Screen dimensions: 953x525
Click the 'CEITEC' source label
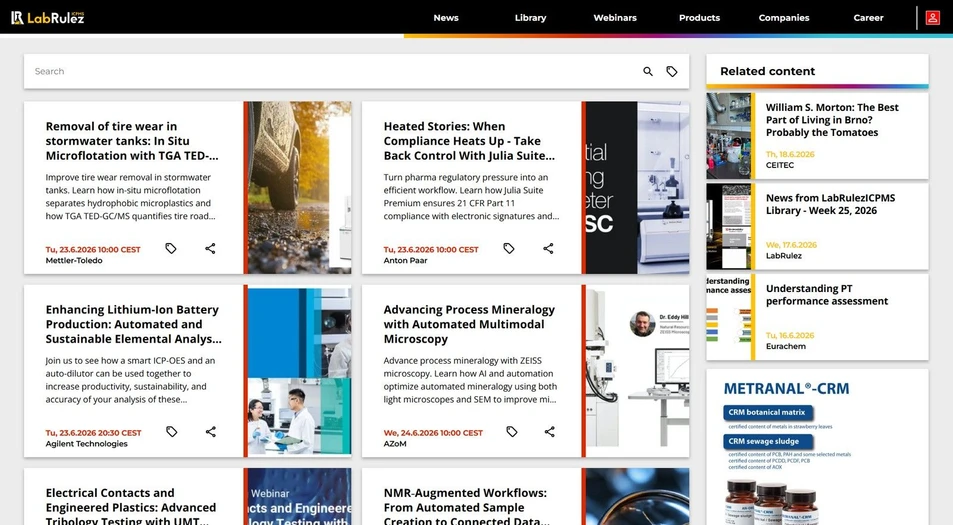[780, 165]
